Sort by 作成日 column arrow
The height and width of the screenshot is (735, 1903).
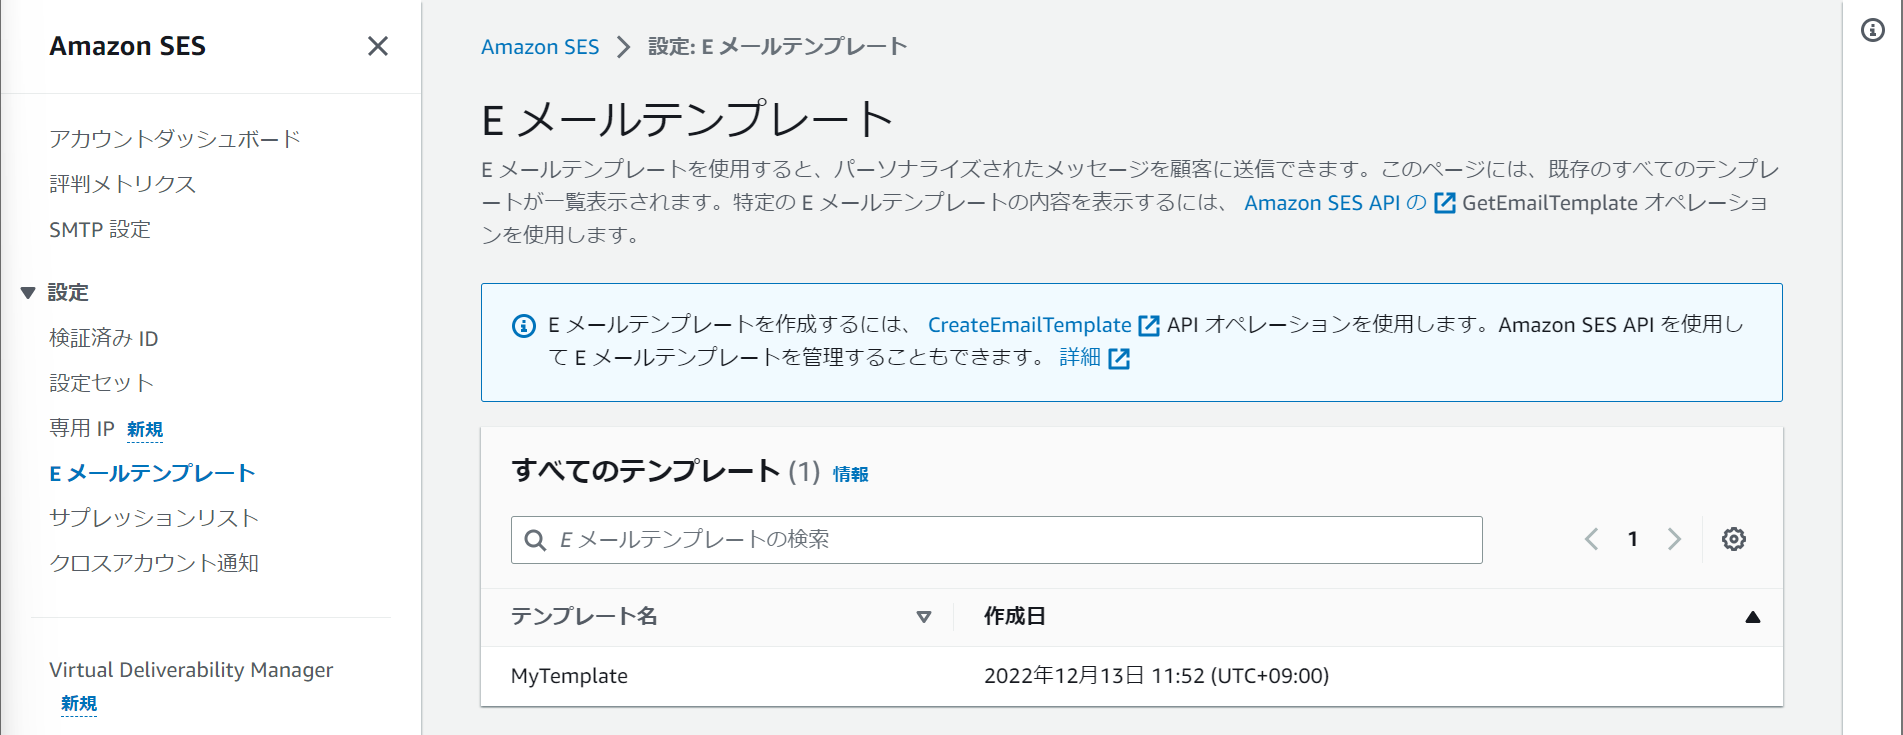point(1752,617)
